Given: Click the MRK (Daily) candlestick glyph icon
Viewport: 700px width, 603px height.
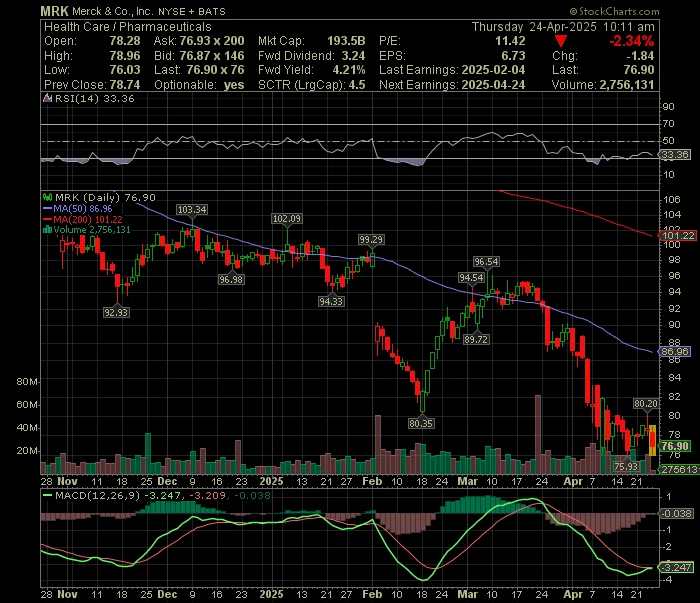Looking at the screenshot, I should [x=47, y=197].
